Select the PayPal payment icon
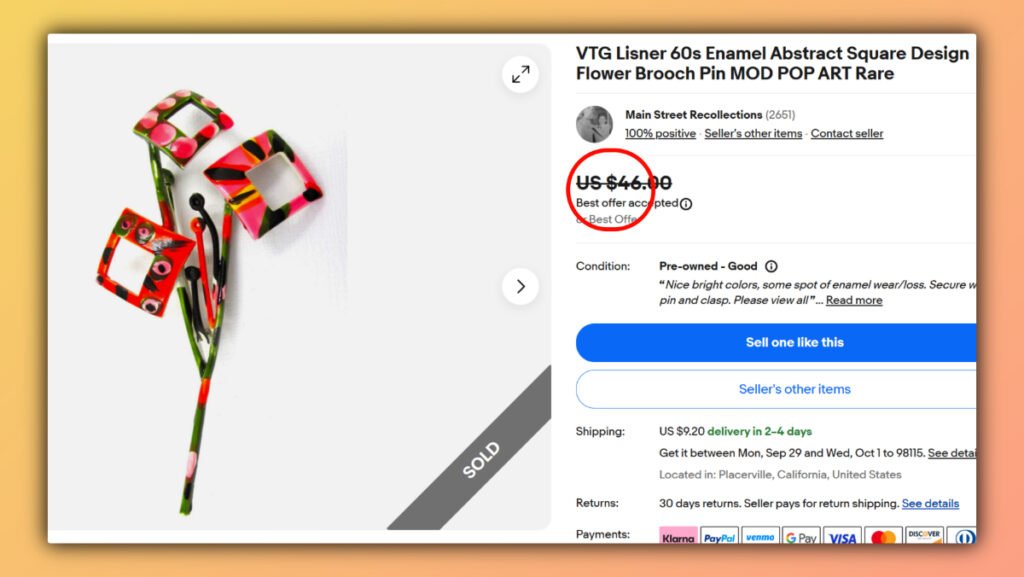This screenshot has width=1024, height=577. point(719,536)
